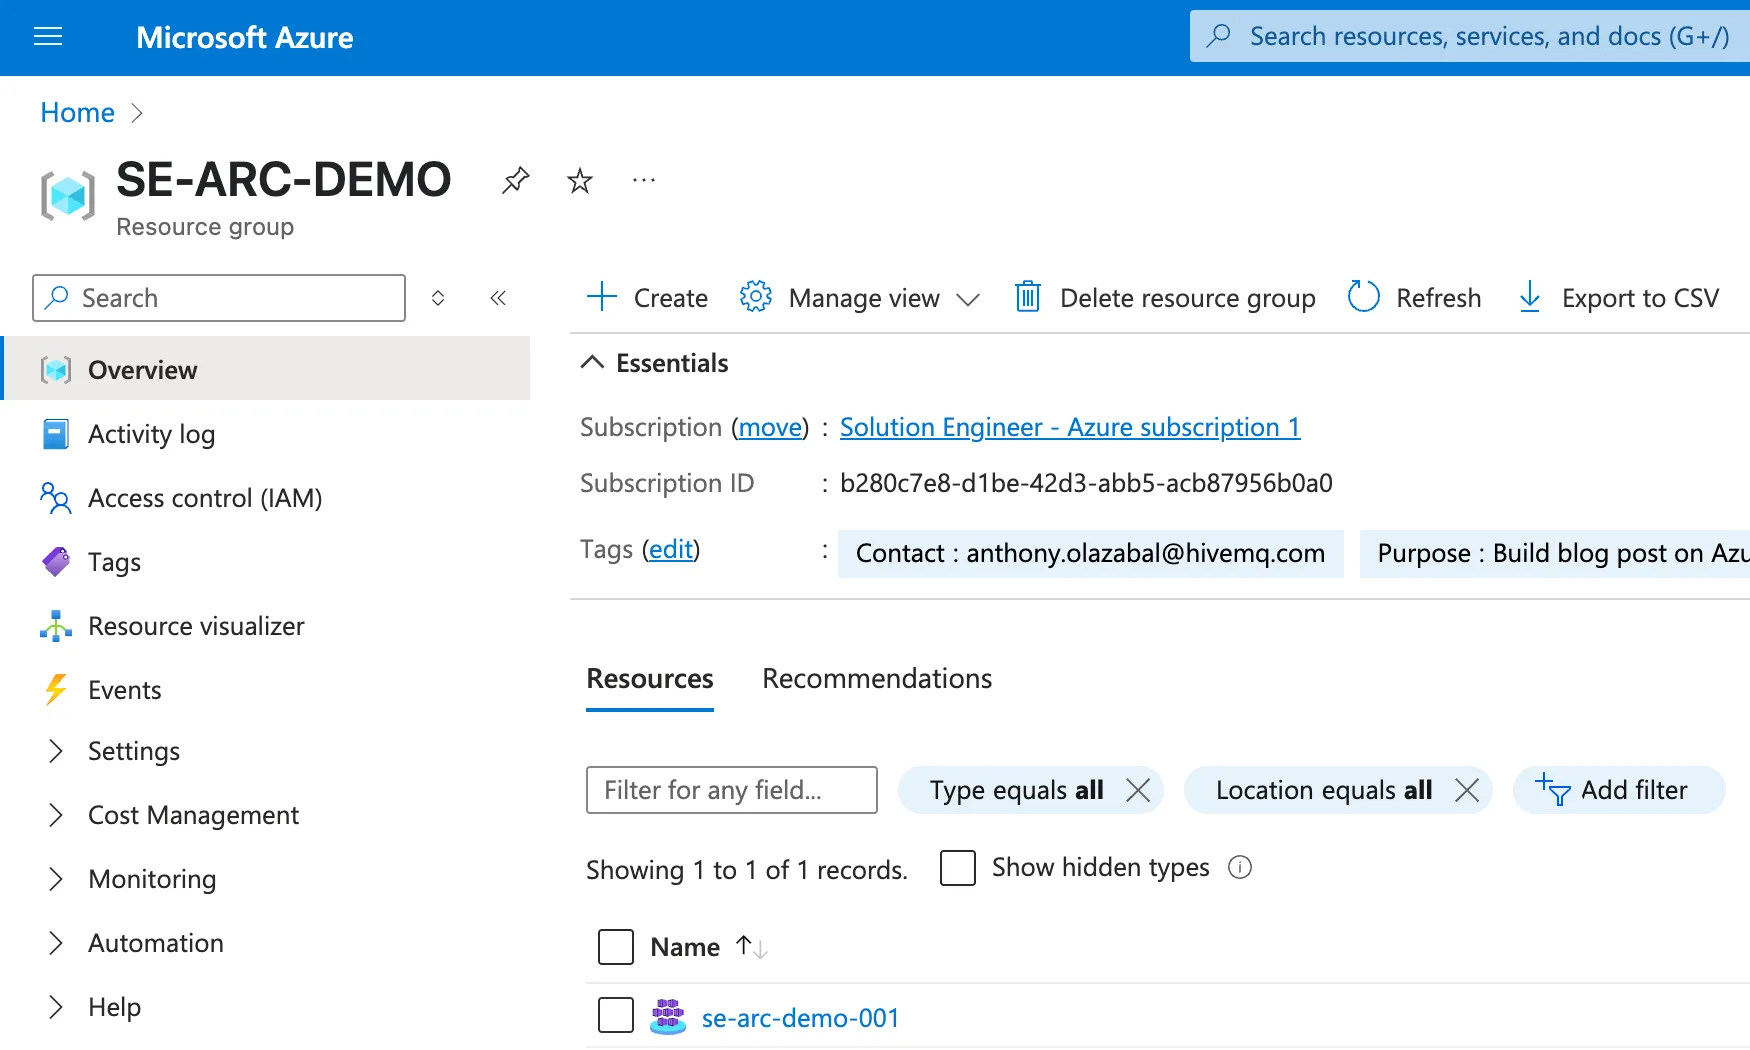Image resolution: width=1750 pixels, height=1050 pixels.
Task: Click the Overview cube icon
Action: click(x=56, y=370)
